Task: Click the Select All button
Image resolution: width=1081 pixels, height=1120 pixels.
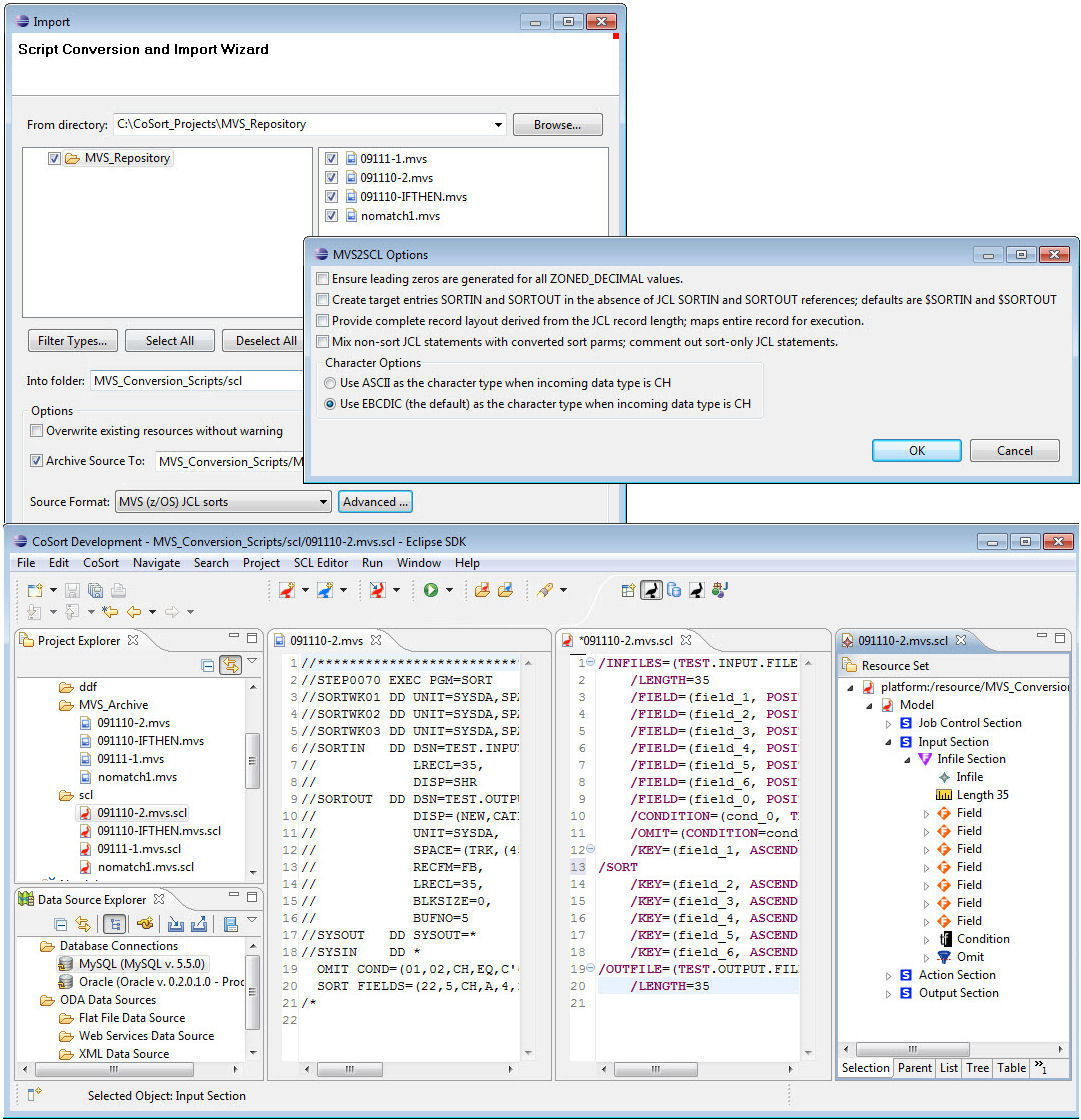Action: tap(169, 341)
